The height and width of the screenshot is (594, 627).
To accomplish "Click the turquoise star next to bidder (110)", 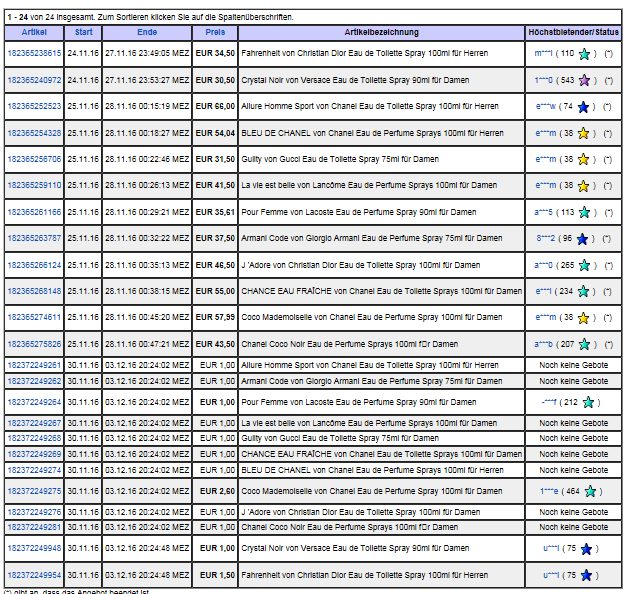I will 584,54.
